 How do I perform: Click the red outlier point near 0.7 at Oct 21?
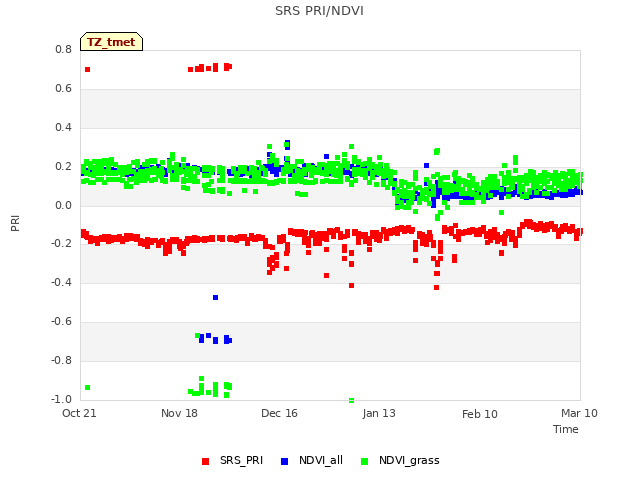click(x=87, y=69)
